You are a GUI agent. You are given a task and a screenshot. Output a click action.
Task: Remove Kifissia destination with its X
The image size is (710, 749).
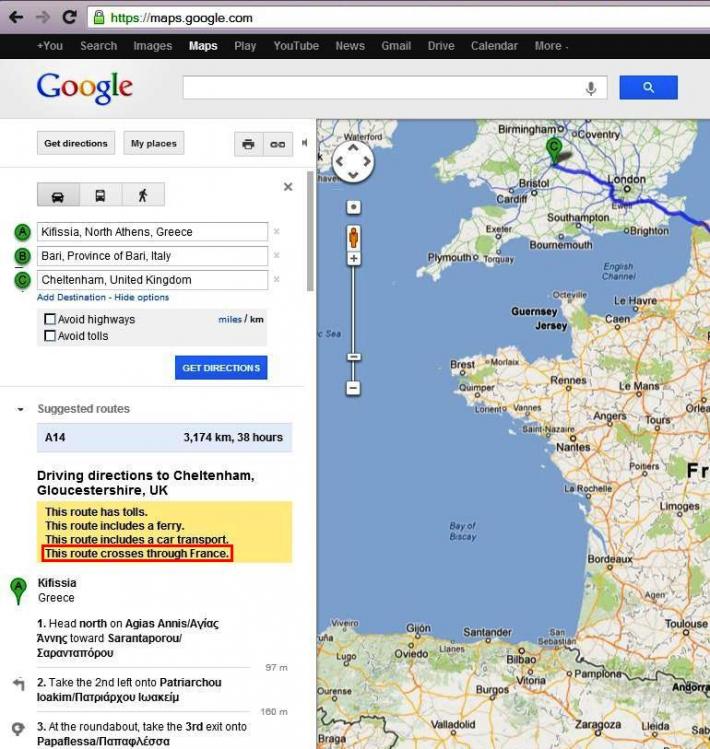[x=277, y=232]
